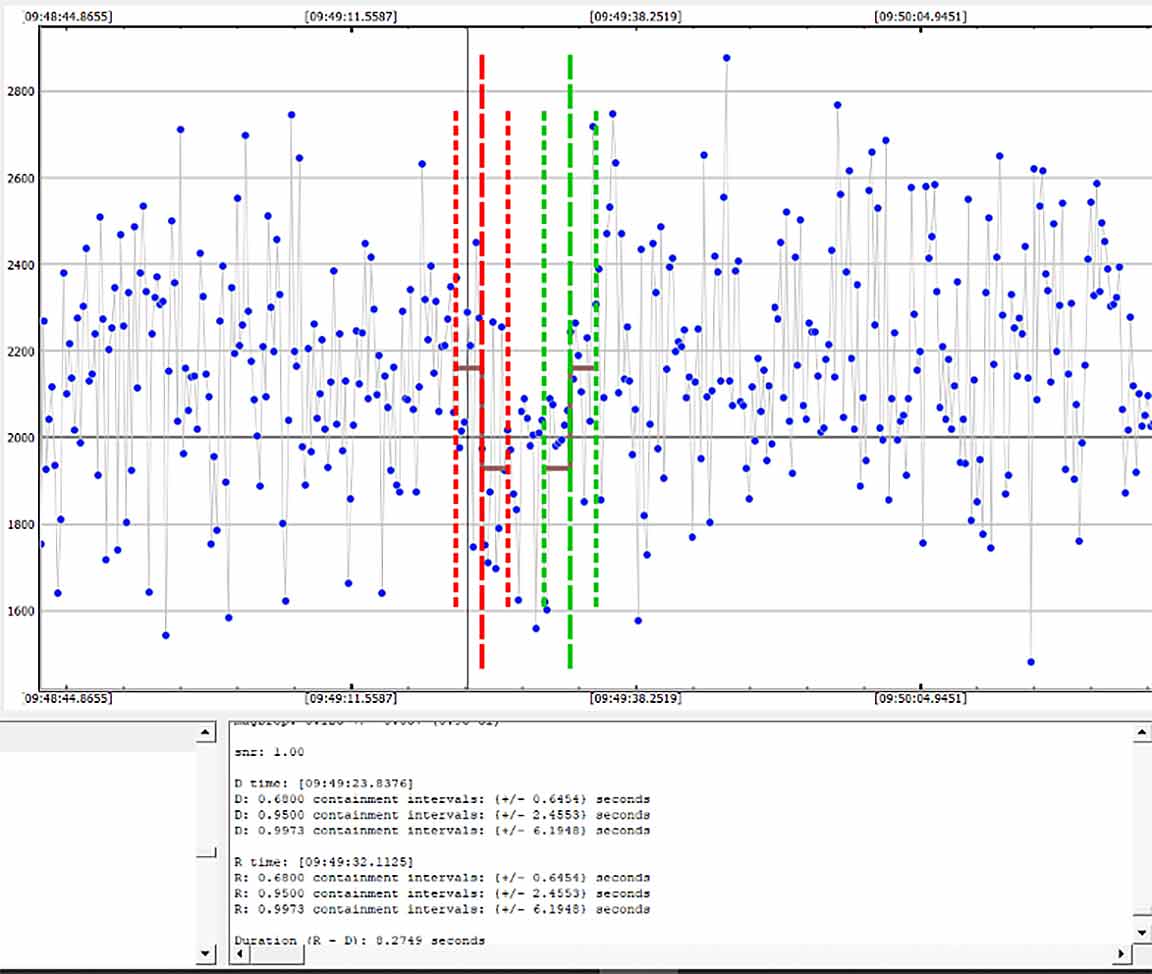The image size is (1152, 974).
Task: Click the lowest data point near 1500
Action: [x=1031, y=662]
